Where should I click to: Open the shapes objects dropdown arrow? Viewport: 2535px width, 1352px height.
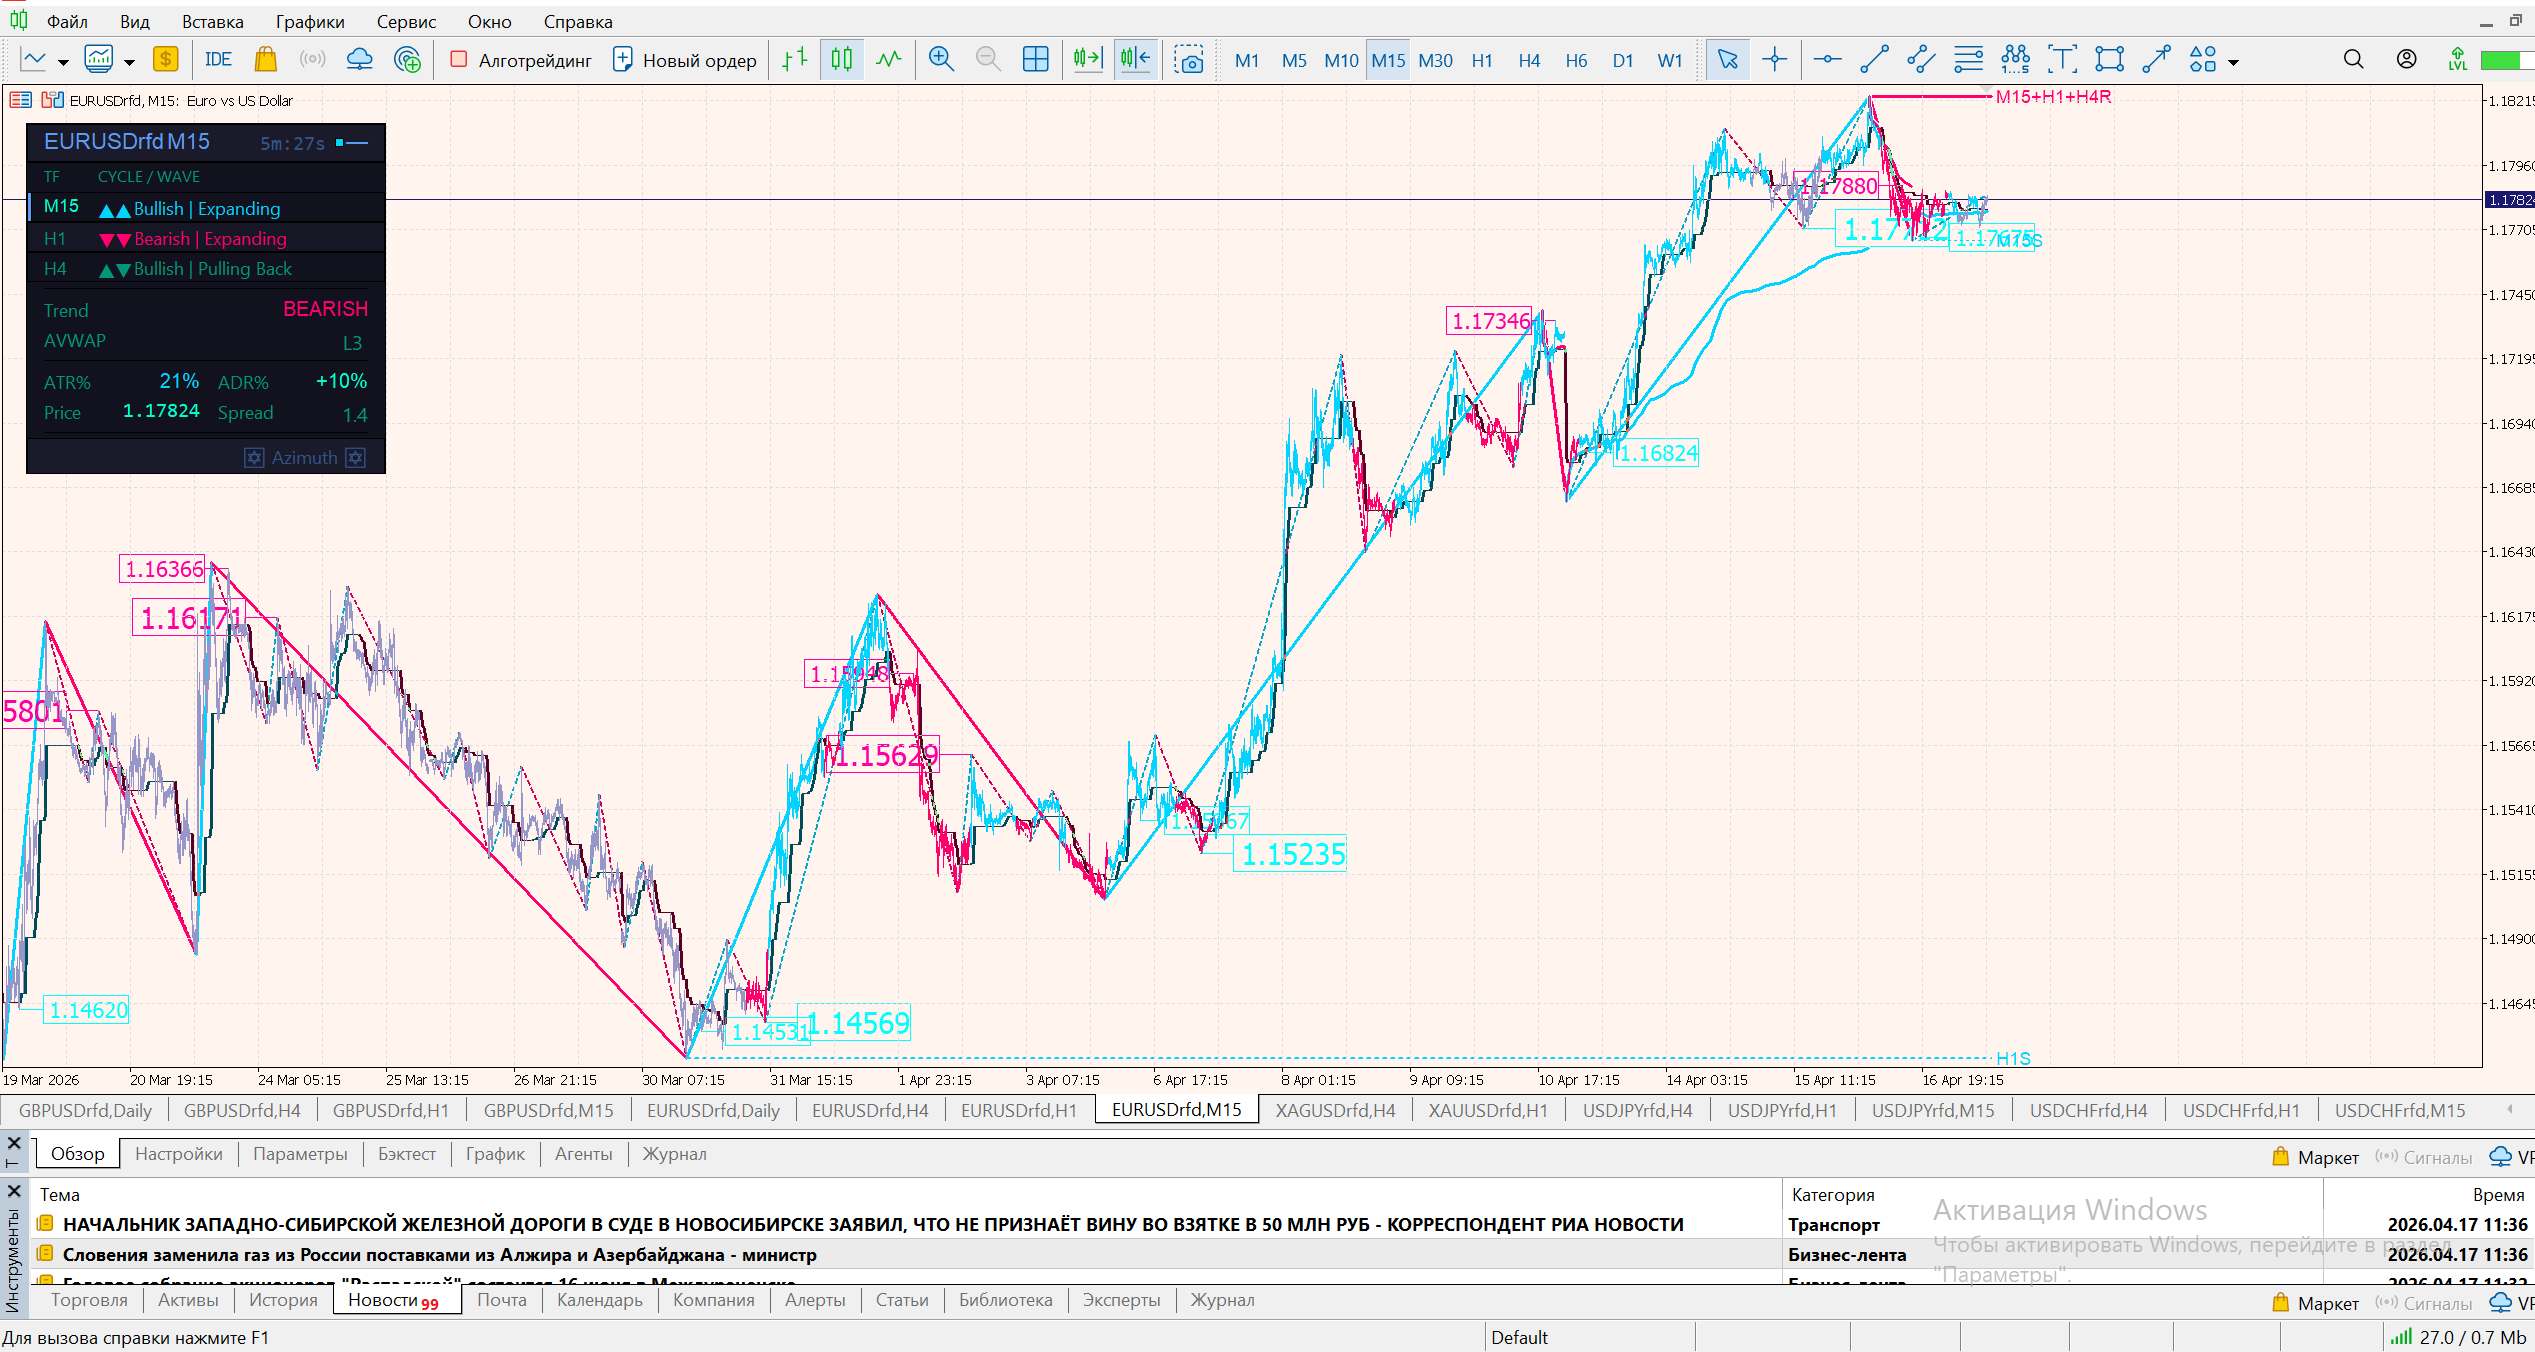[2233, 62]
